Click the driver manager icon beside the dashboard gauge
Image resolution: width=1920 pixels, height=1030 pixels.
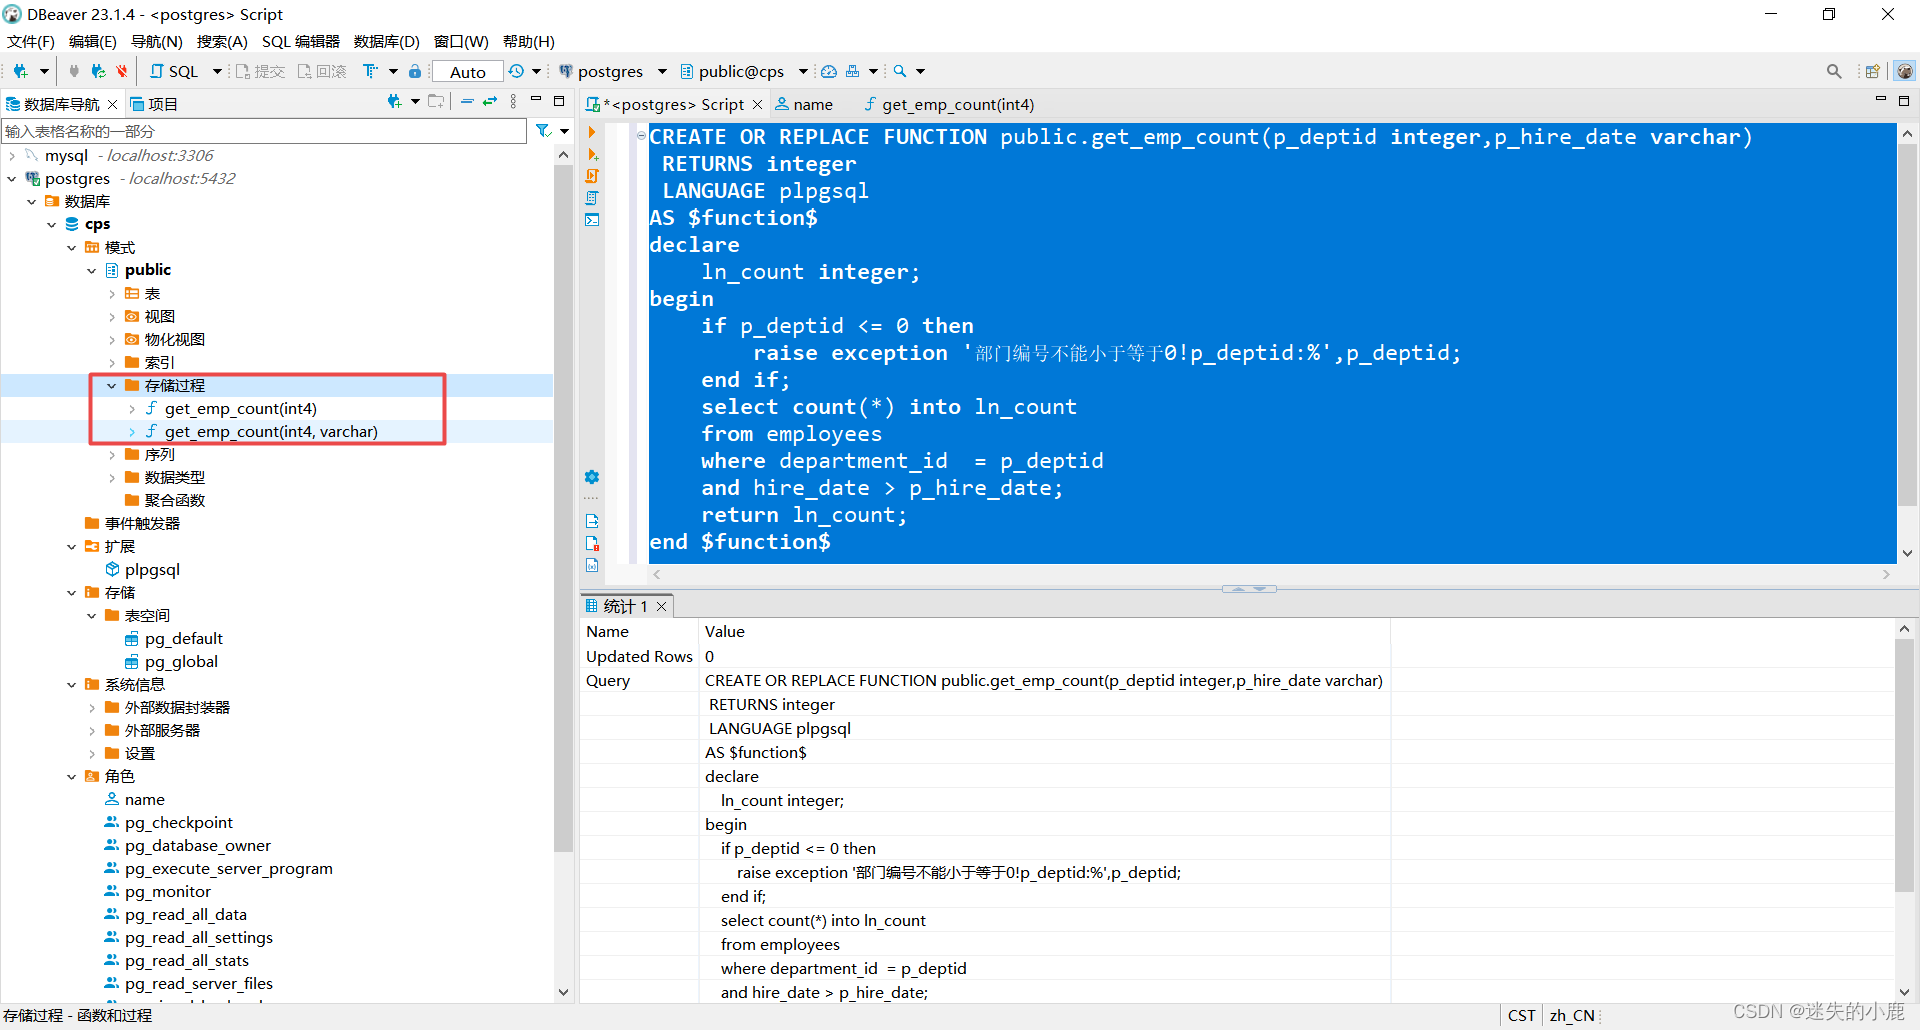click(x=852, y=71)
